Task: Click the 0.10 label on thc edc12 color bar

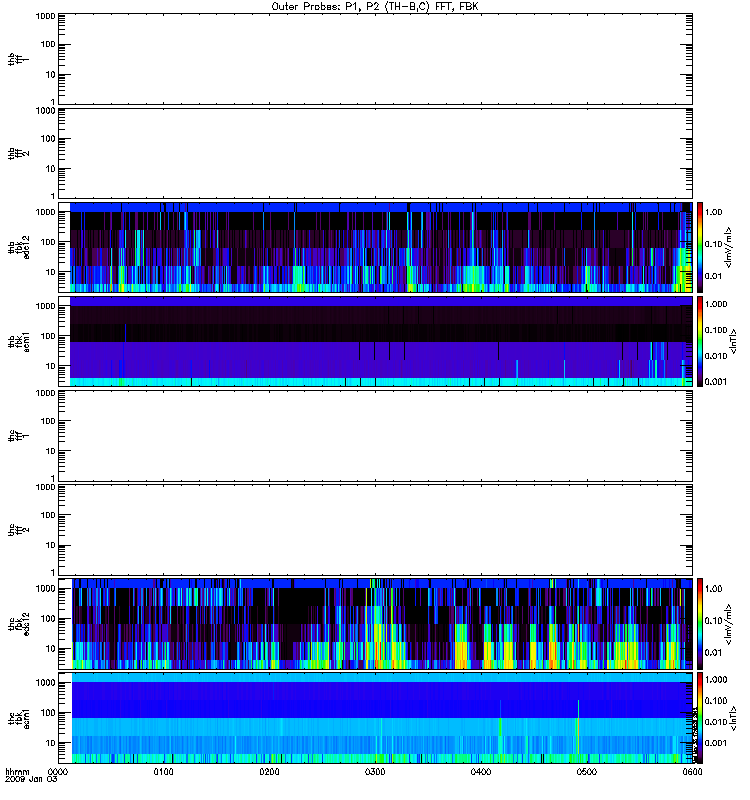Action: pyautogui.click(x=713, y=620)
